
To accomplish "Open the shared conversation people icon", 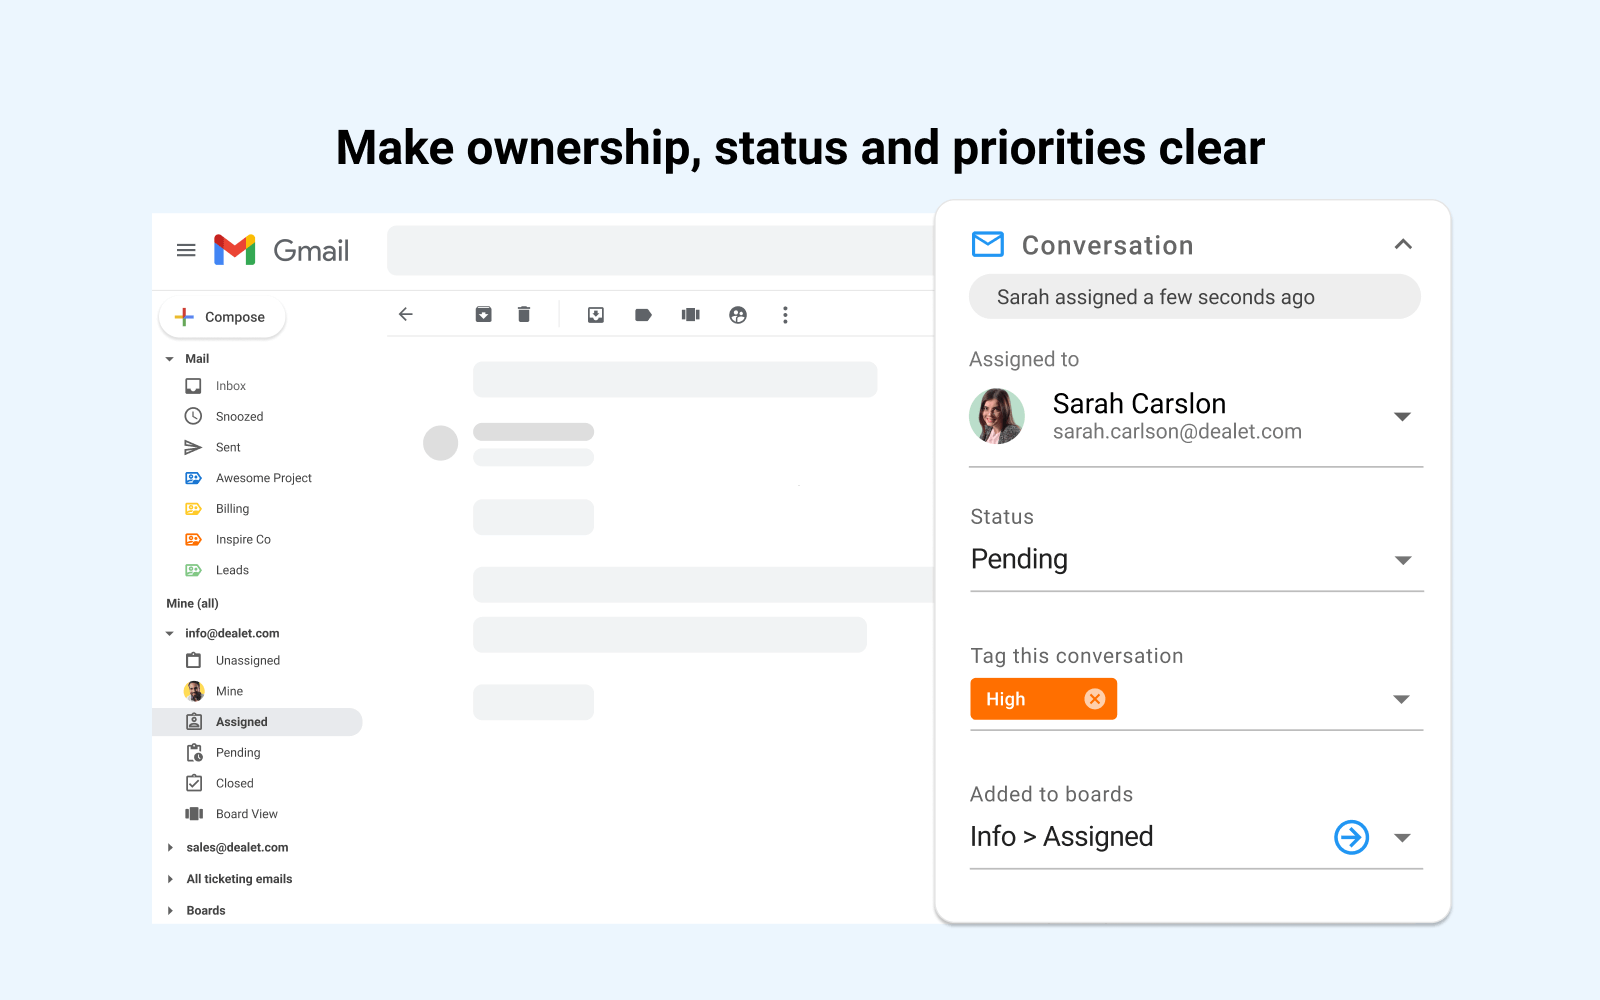I will [738, 313].
